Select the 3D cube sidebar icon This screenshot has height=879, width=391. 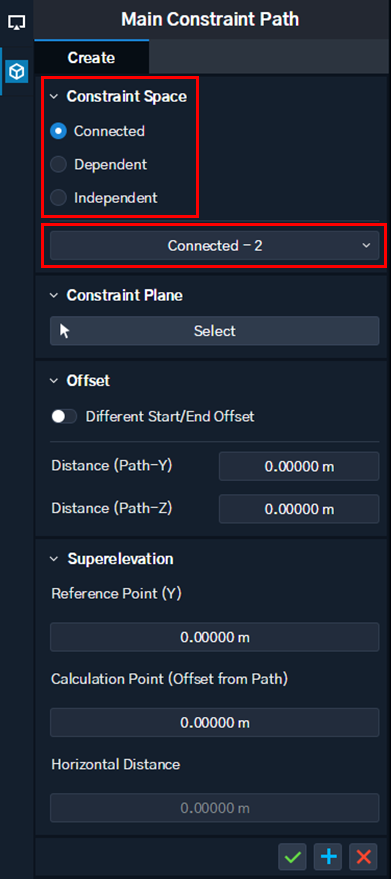coord(17,72)
